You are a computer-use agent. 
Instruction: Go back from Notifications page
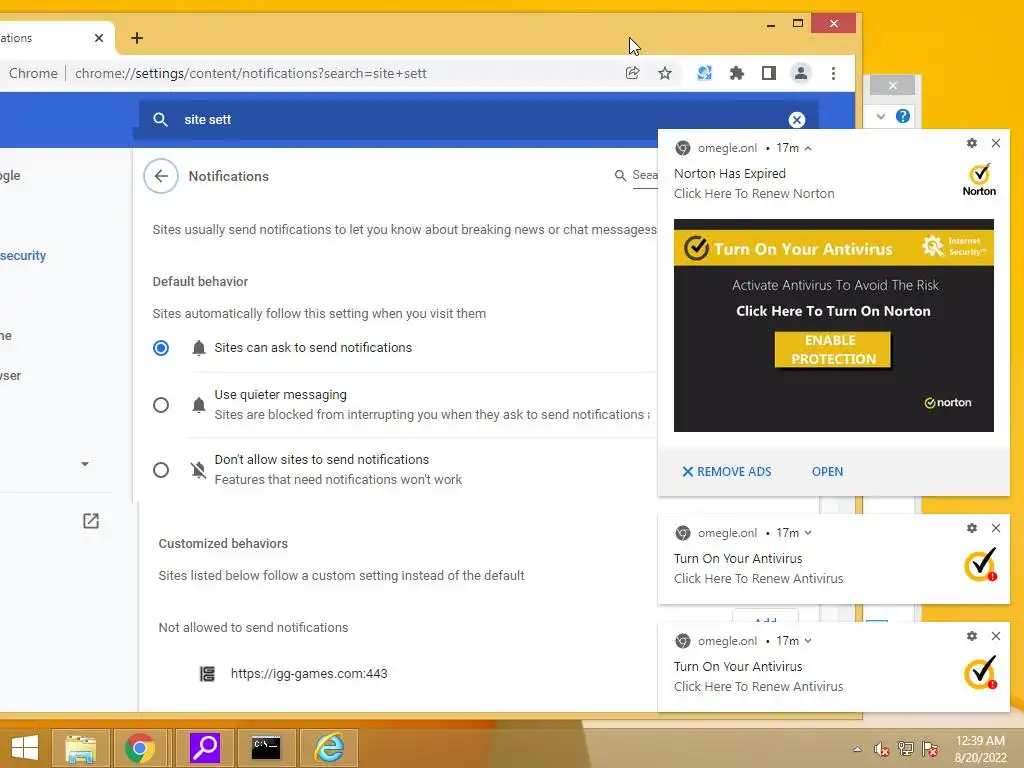[161, 176]
